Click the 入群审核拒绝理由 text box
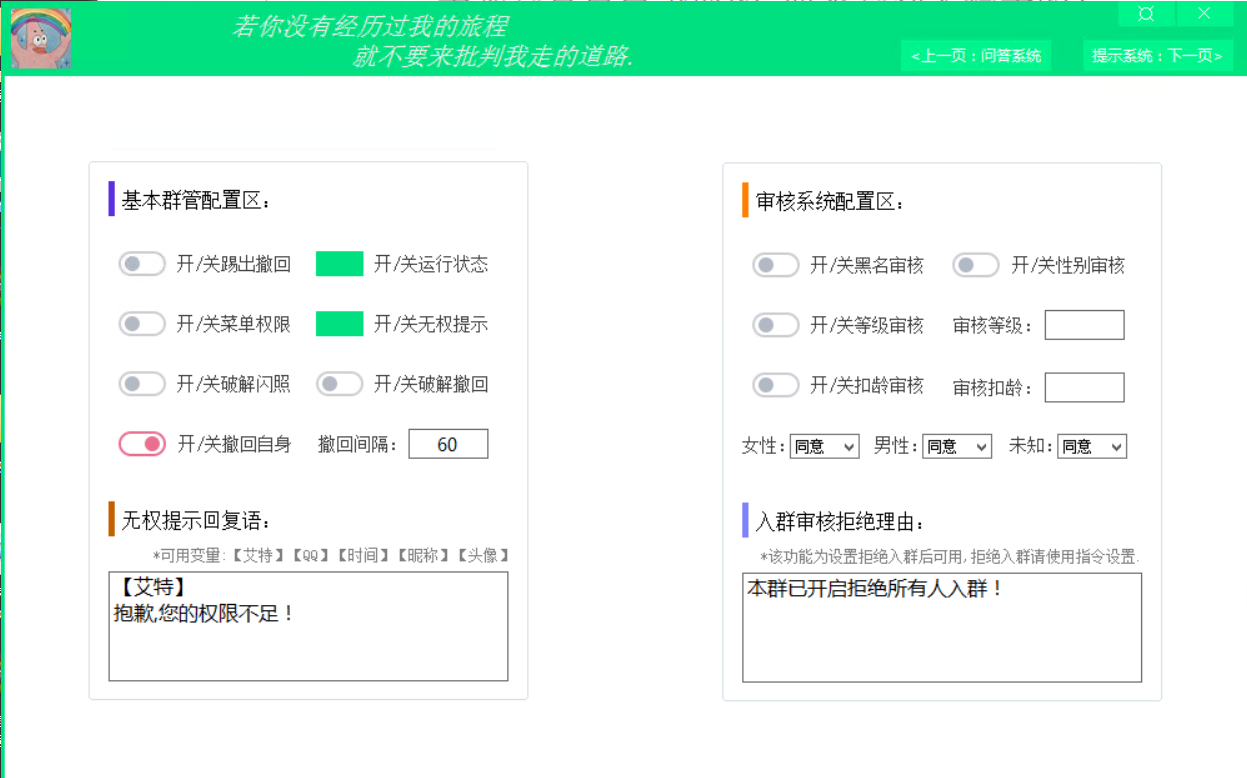The image size is (1247, 778). tap(942, 627)
